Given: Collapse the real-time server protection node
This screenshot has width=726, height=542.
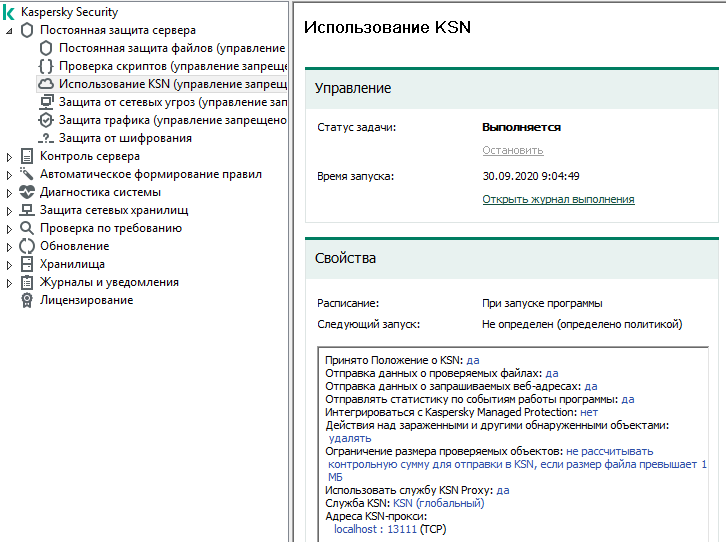Looking at the screenshot, I should pos(10,31).
